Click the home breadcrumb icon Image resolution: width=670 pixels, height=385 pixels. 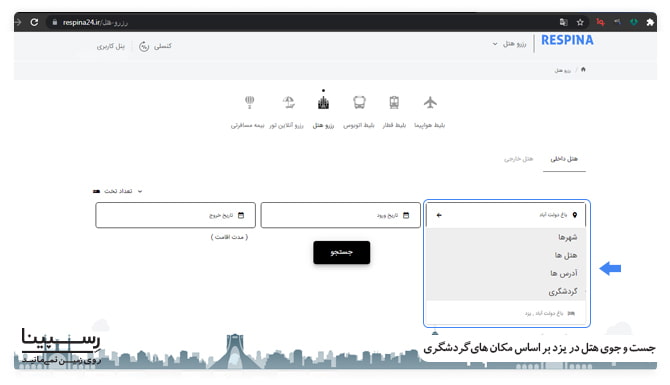click(583, 69)
